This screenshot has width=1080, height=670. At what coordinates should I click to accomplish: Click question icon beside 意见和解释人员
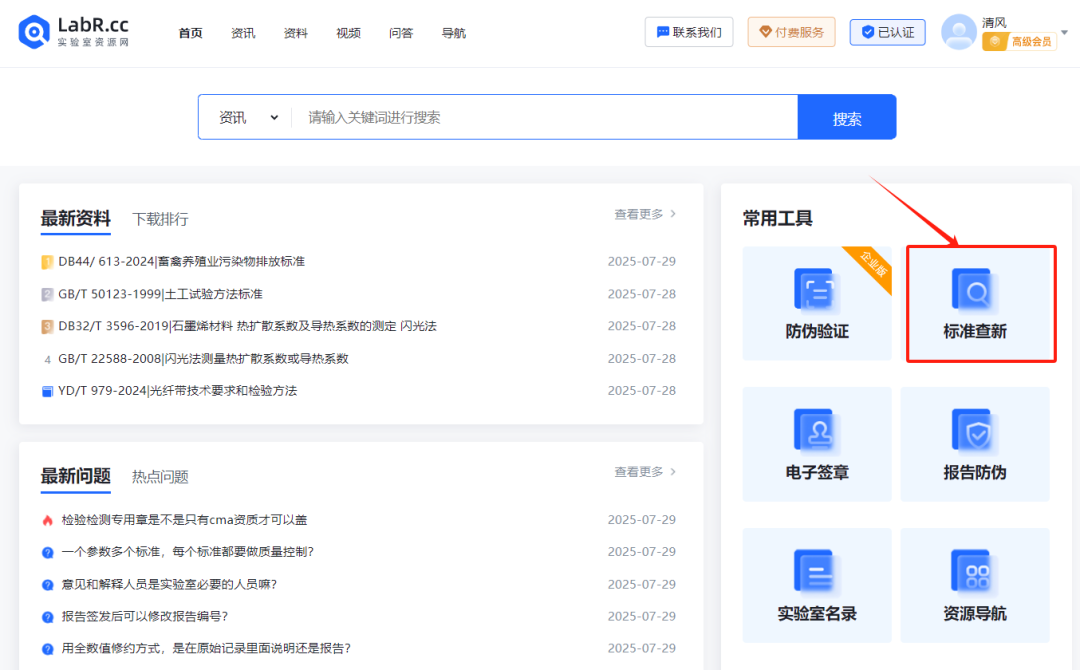(47, 585)
